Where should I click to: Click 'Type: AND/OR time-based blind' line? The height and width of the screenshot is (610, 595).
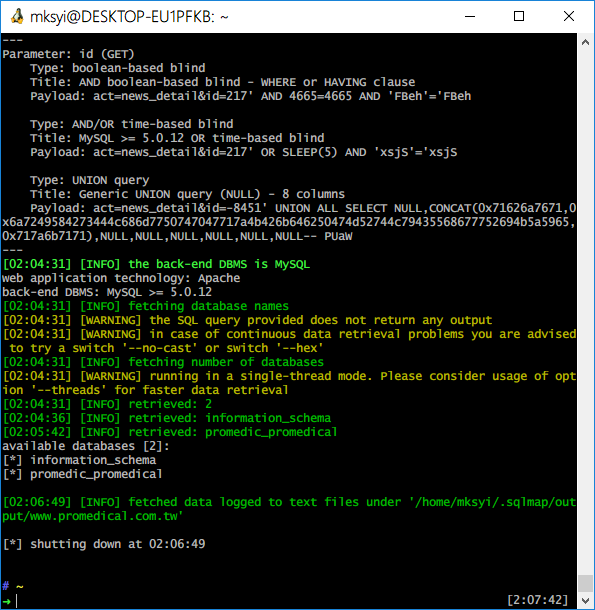[x=132, y=124]
